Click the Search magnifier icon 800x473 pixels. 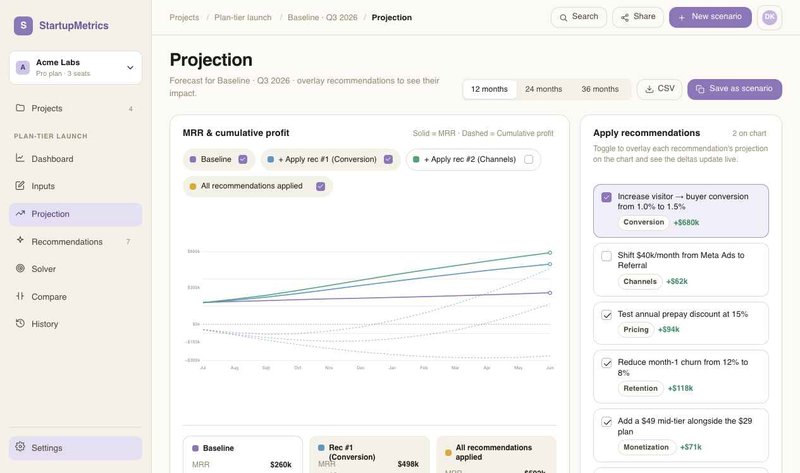(x=563, y=17)
